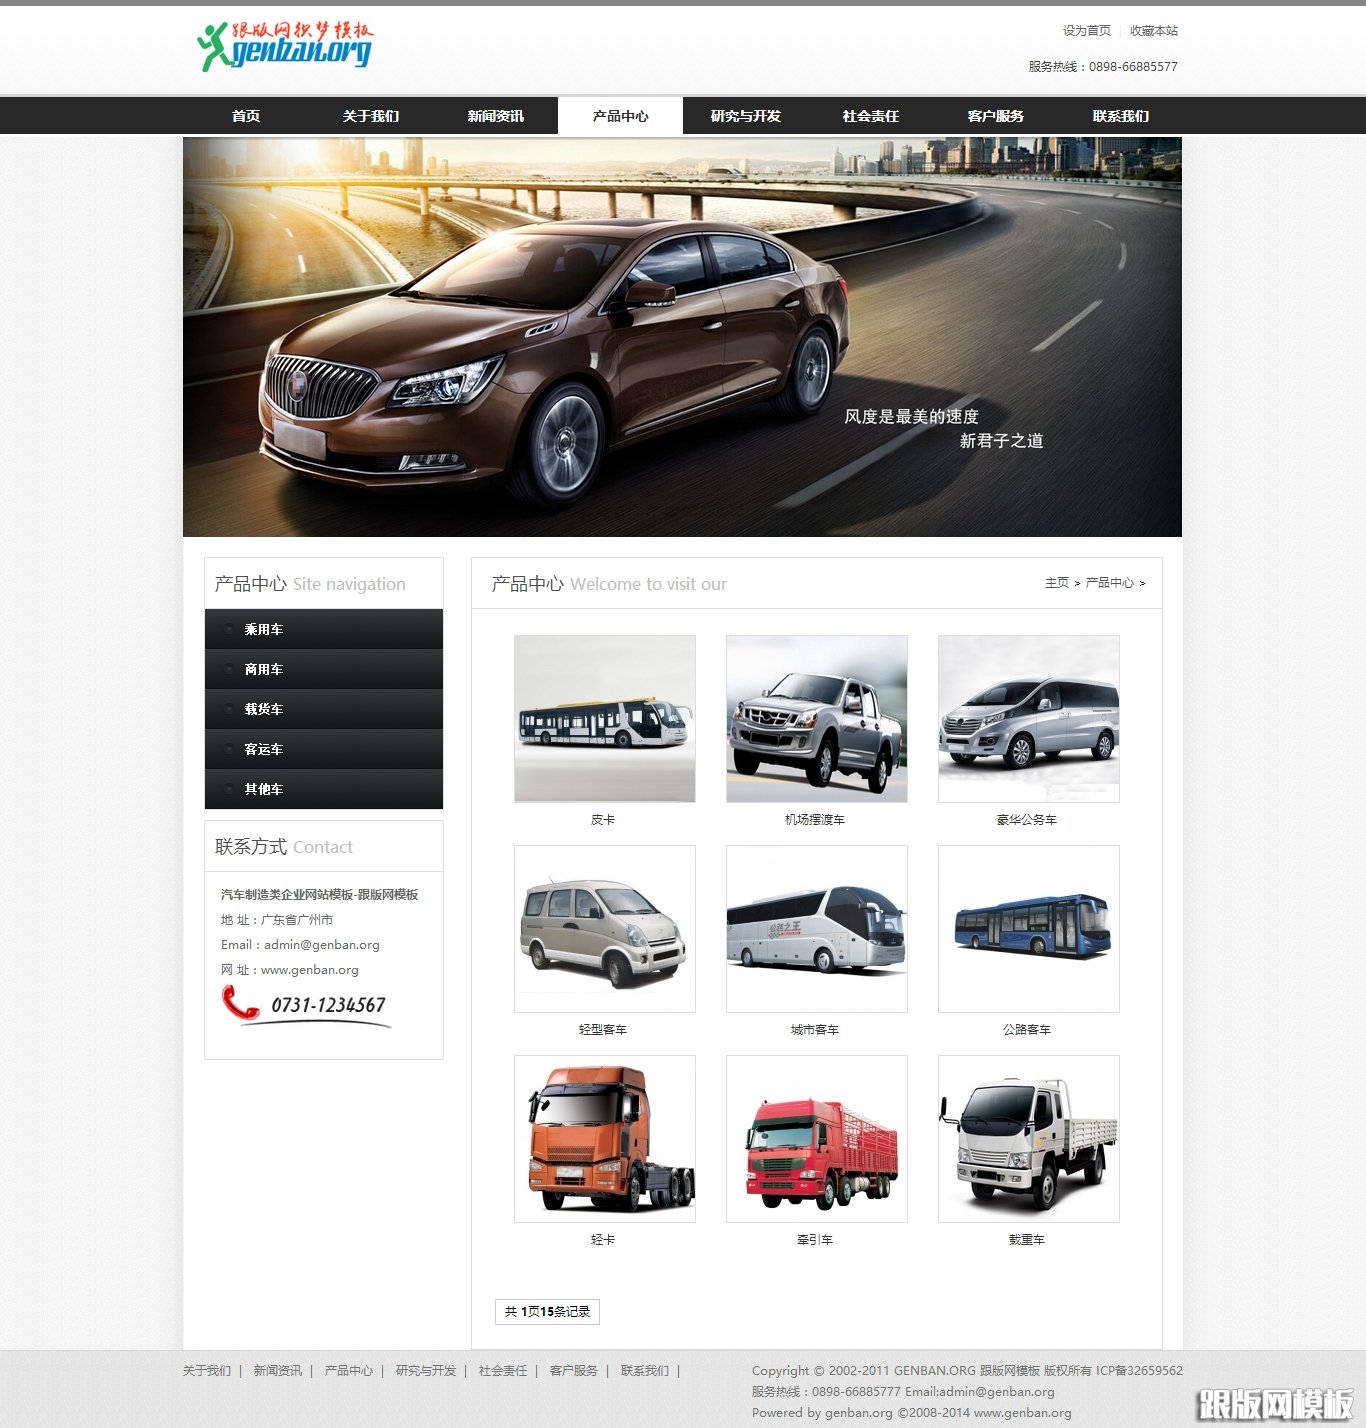Click footer link 新闻资讯
The image size is (1366, 1428).
[x=278, y=1371]
